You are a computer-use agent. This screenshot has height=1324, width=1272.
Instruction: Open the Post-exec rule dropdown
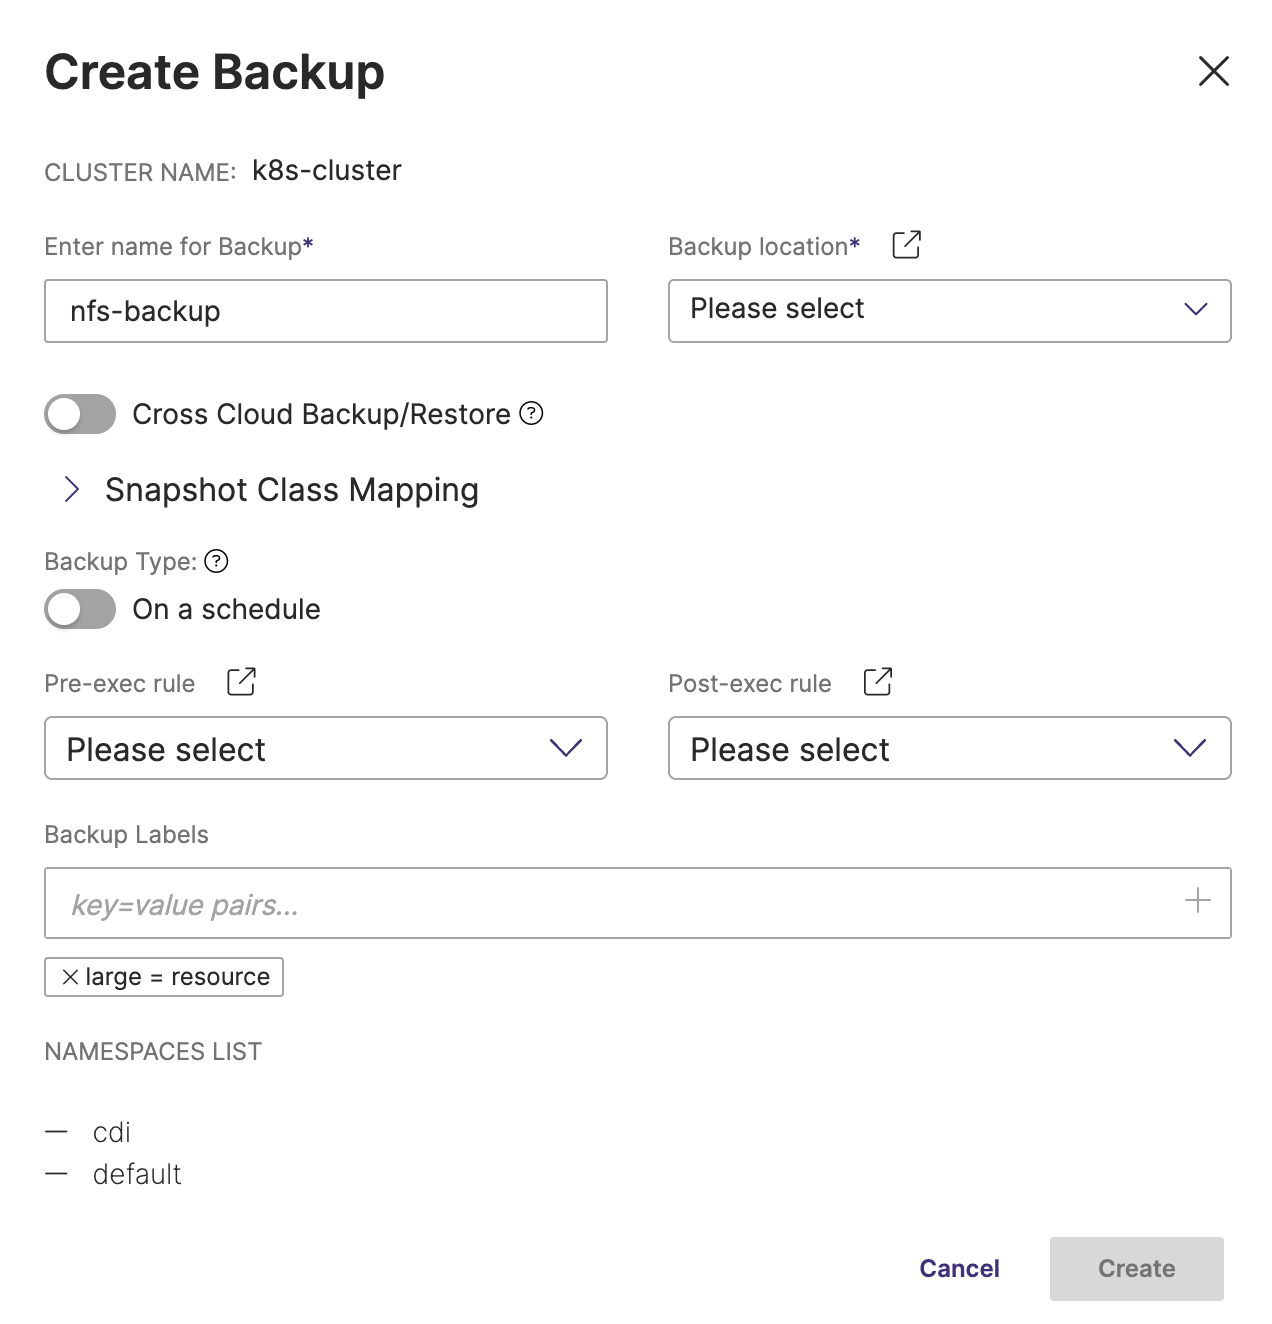click(949, 748)
